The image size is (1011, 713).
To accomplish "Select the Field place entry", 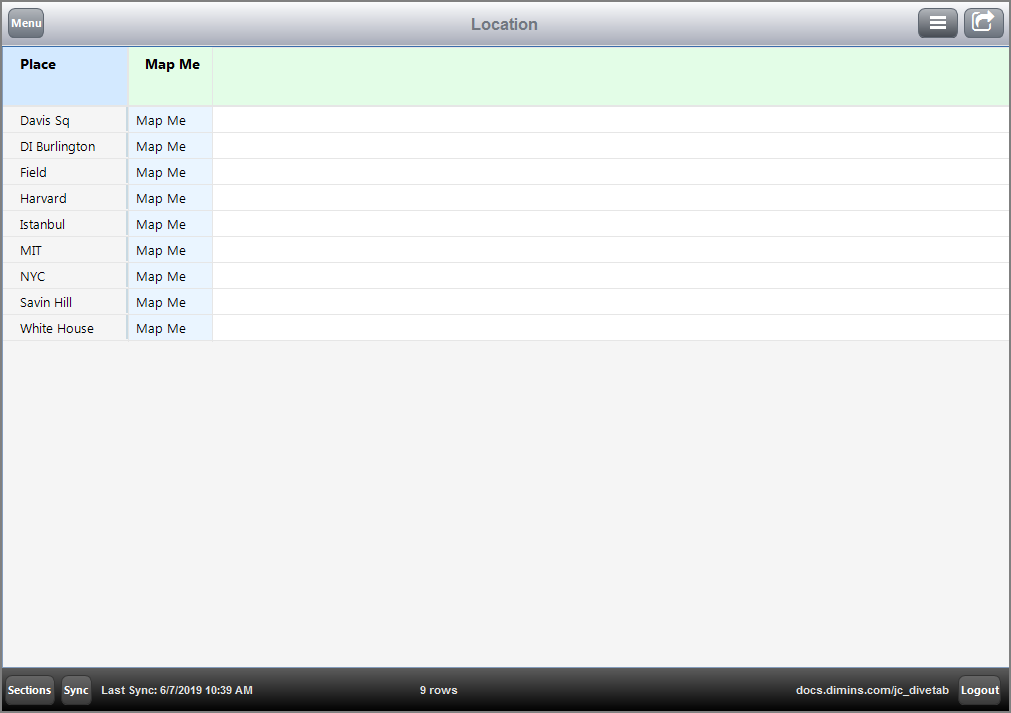I will [33, 173].
